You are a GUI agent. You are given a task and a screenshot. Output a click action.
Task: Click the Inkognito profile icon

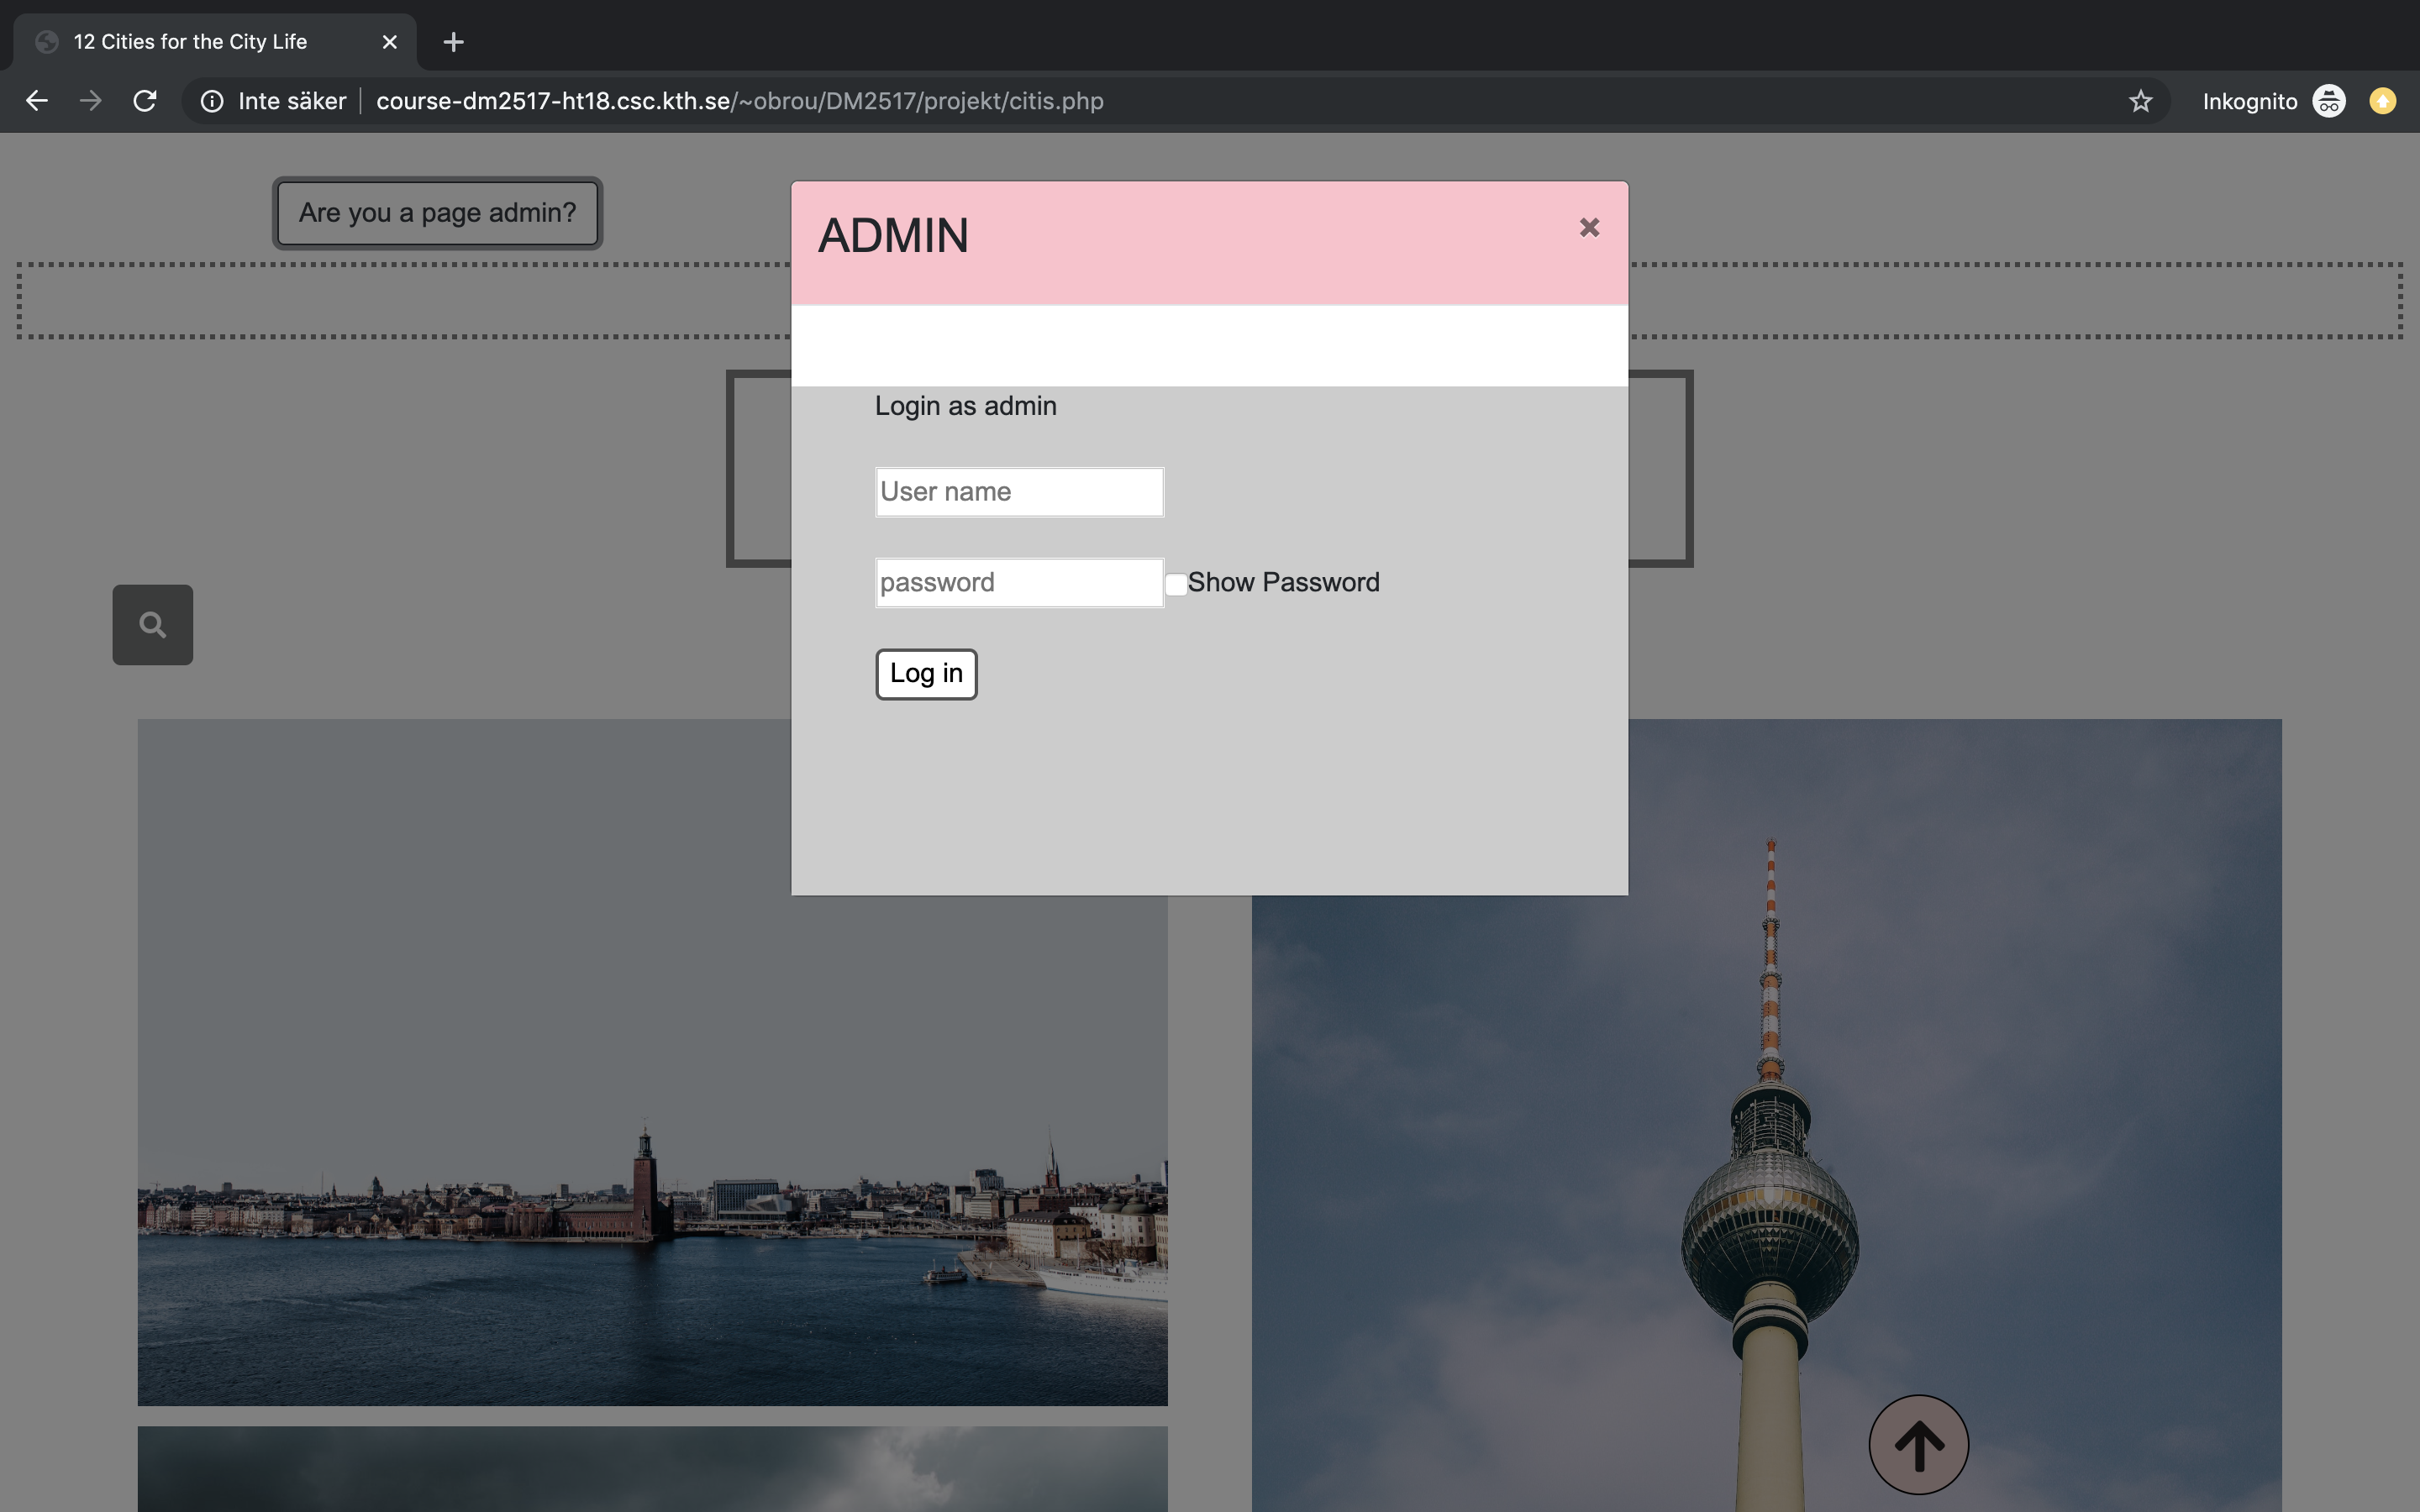2329,101
